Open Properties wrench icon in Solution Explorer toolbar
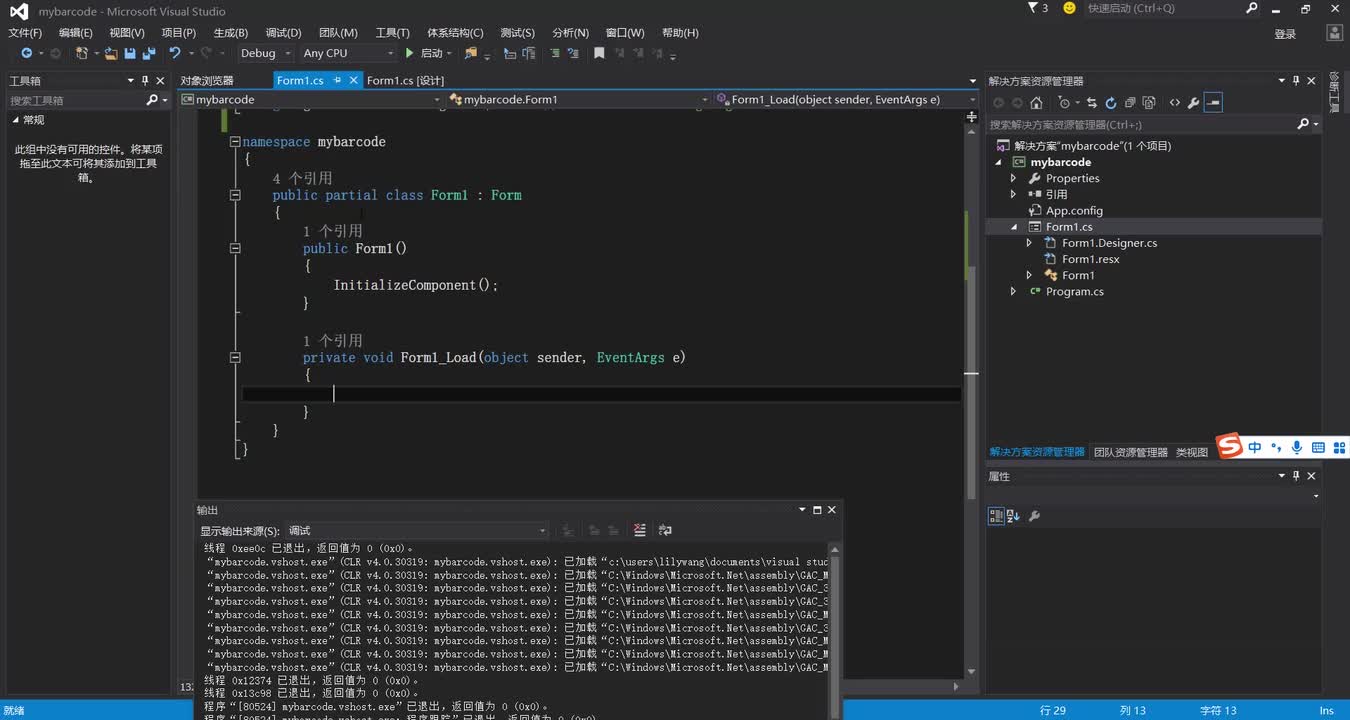Screen dimensions: 1350x720 [x=1193, y=102]
